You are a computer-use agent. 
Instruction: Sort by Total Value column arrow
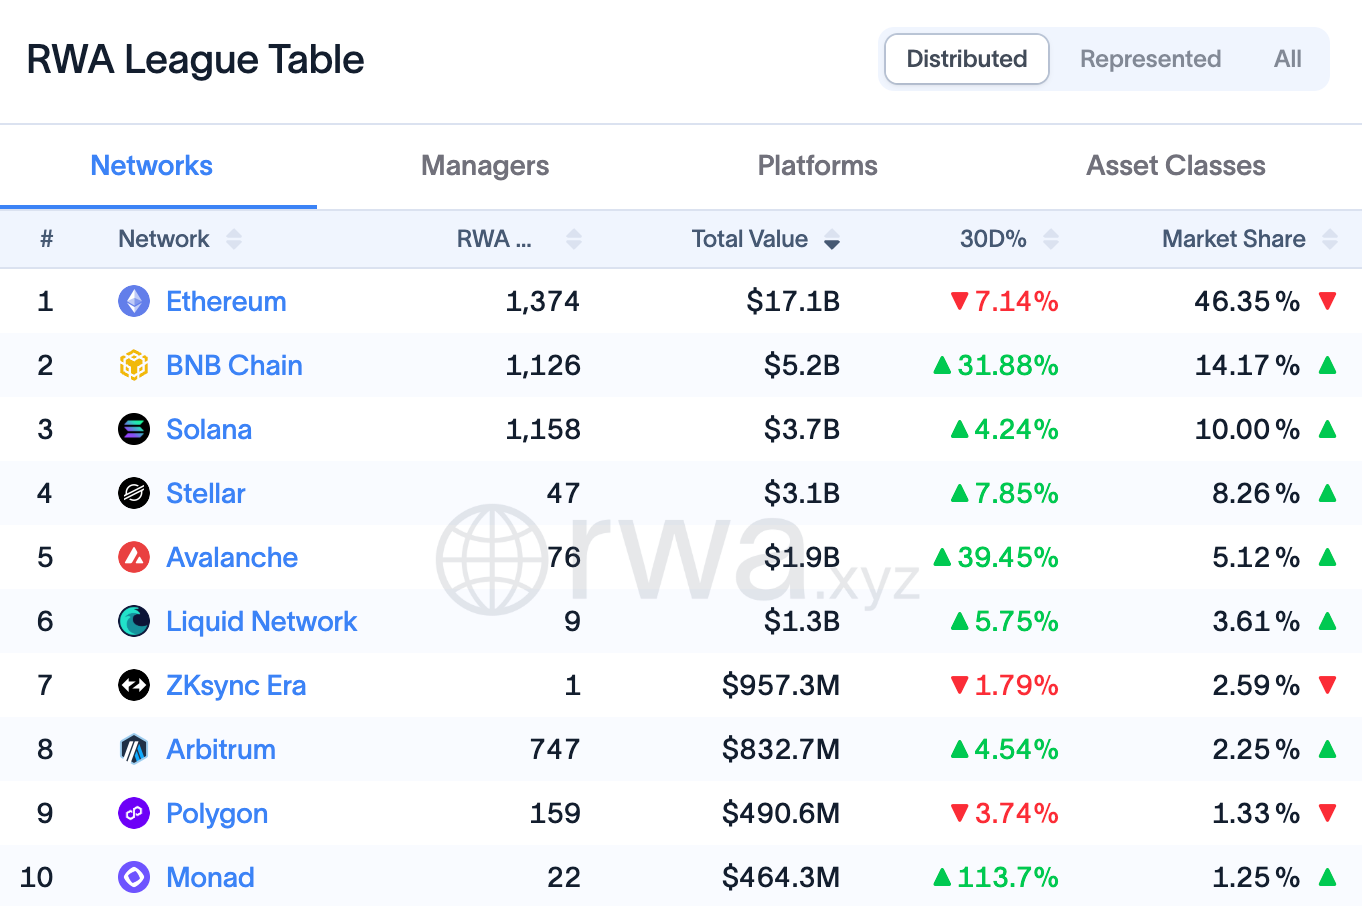tap(832, 239)
